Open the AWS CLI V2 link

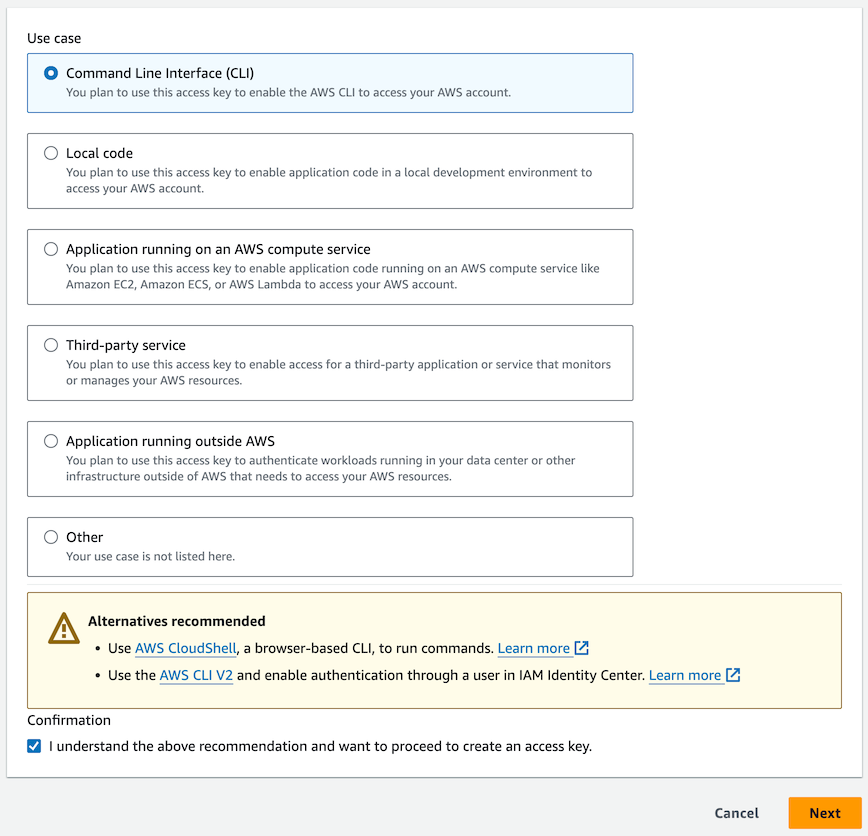point(196,675)
